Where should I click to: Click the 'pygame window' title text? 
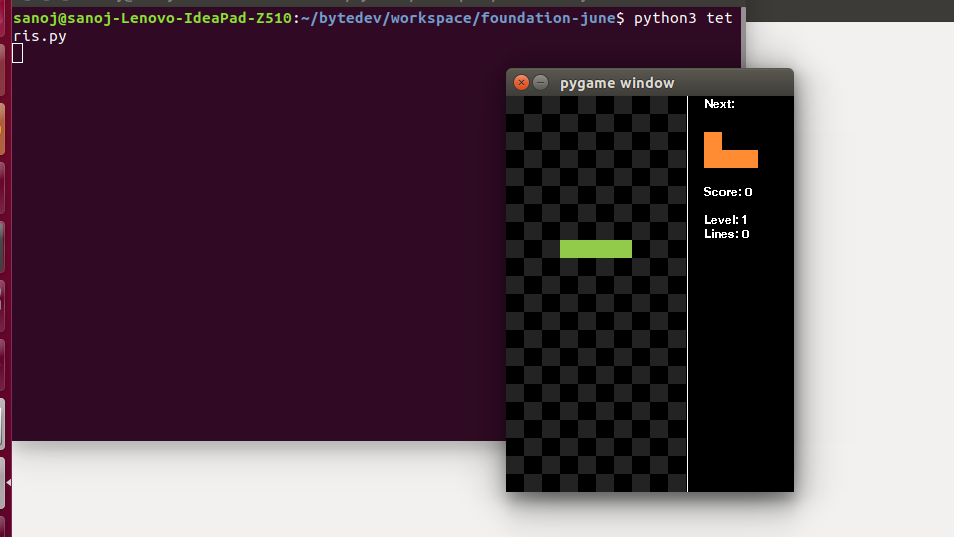[x=616, y=83]
